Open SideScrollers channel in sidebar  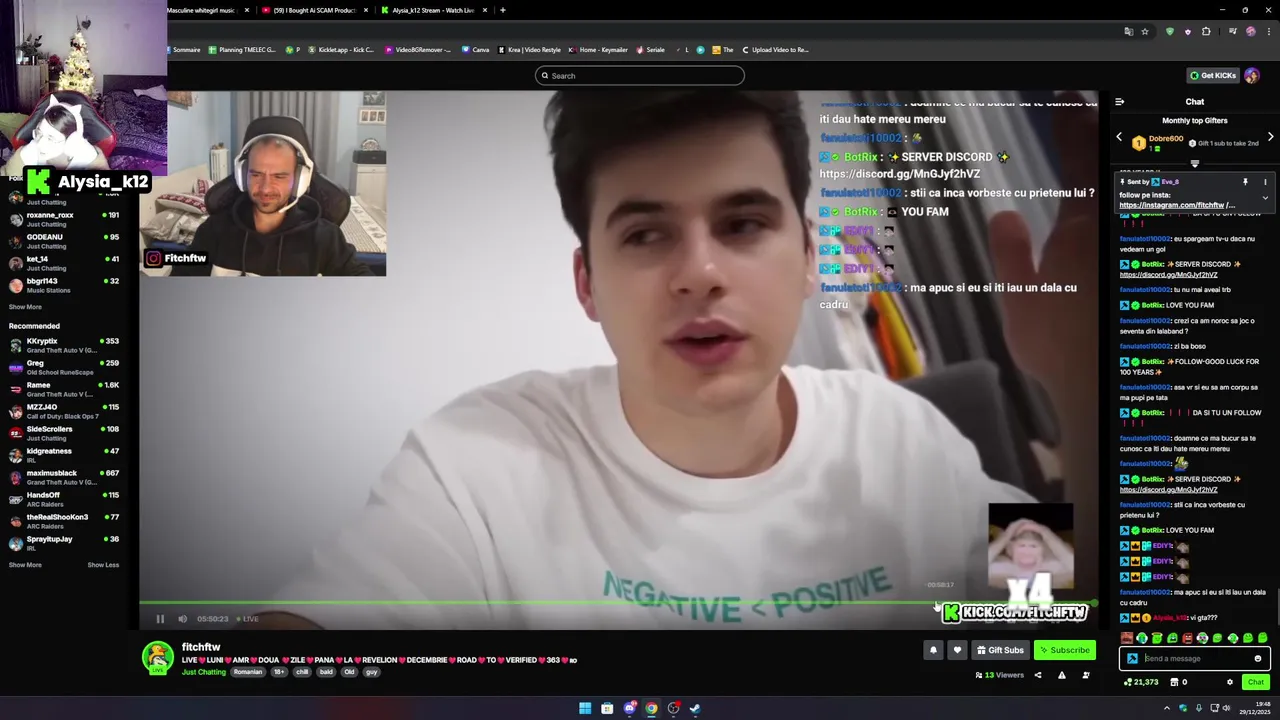65,433
